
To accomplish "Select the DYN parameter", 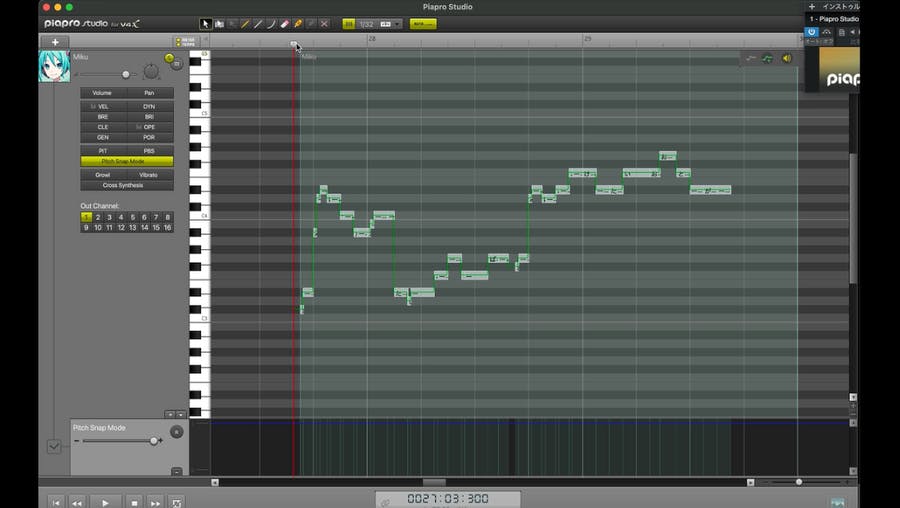I will [149, 106].
